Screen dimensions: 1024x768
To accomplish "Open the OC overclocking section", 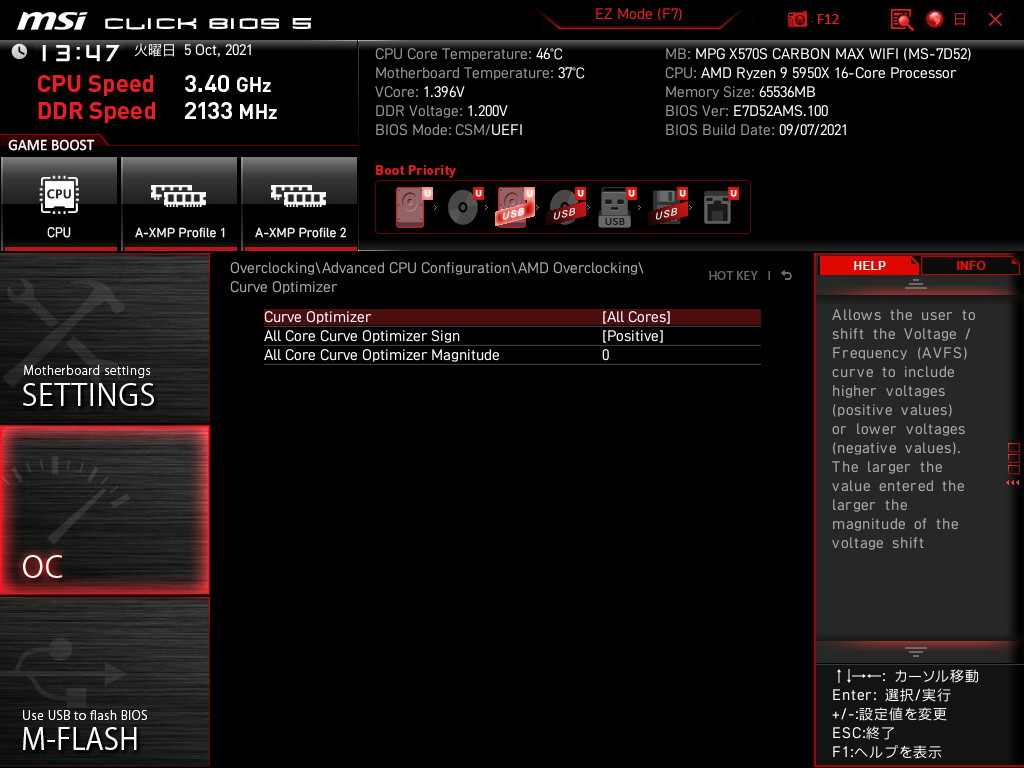I will 105,511.
